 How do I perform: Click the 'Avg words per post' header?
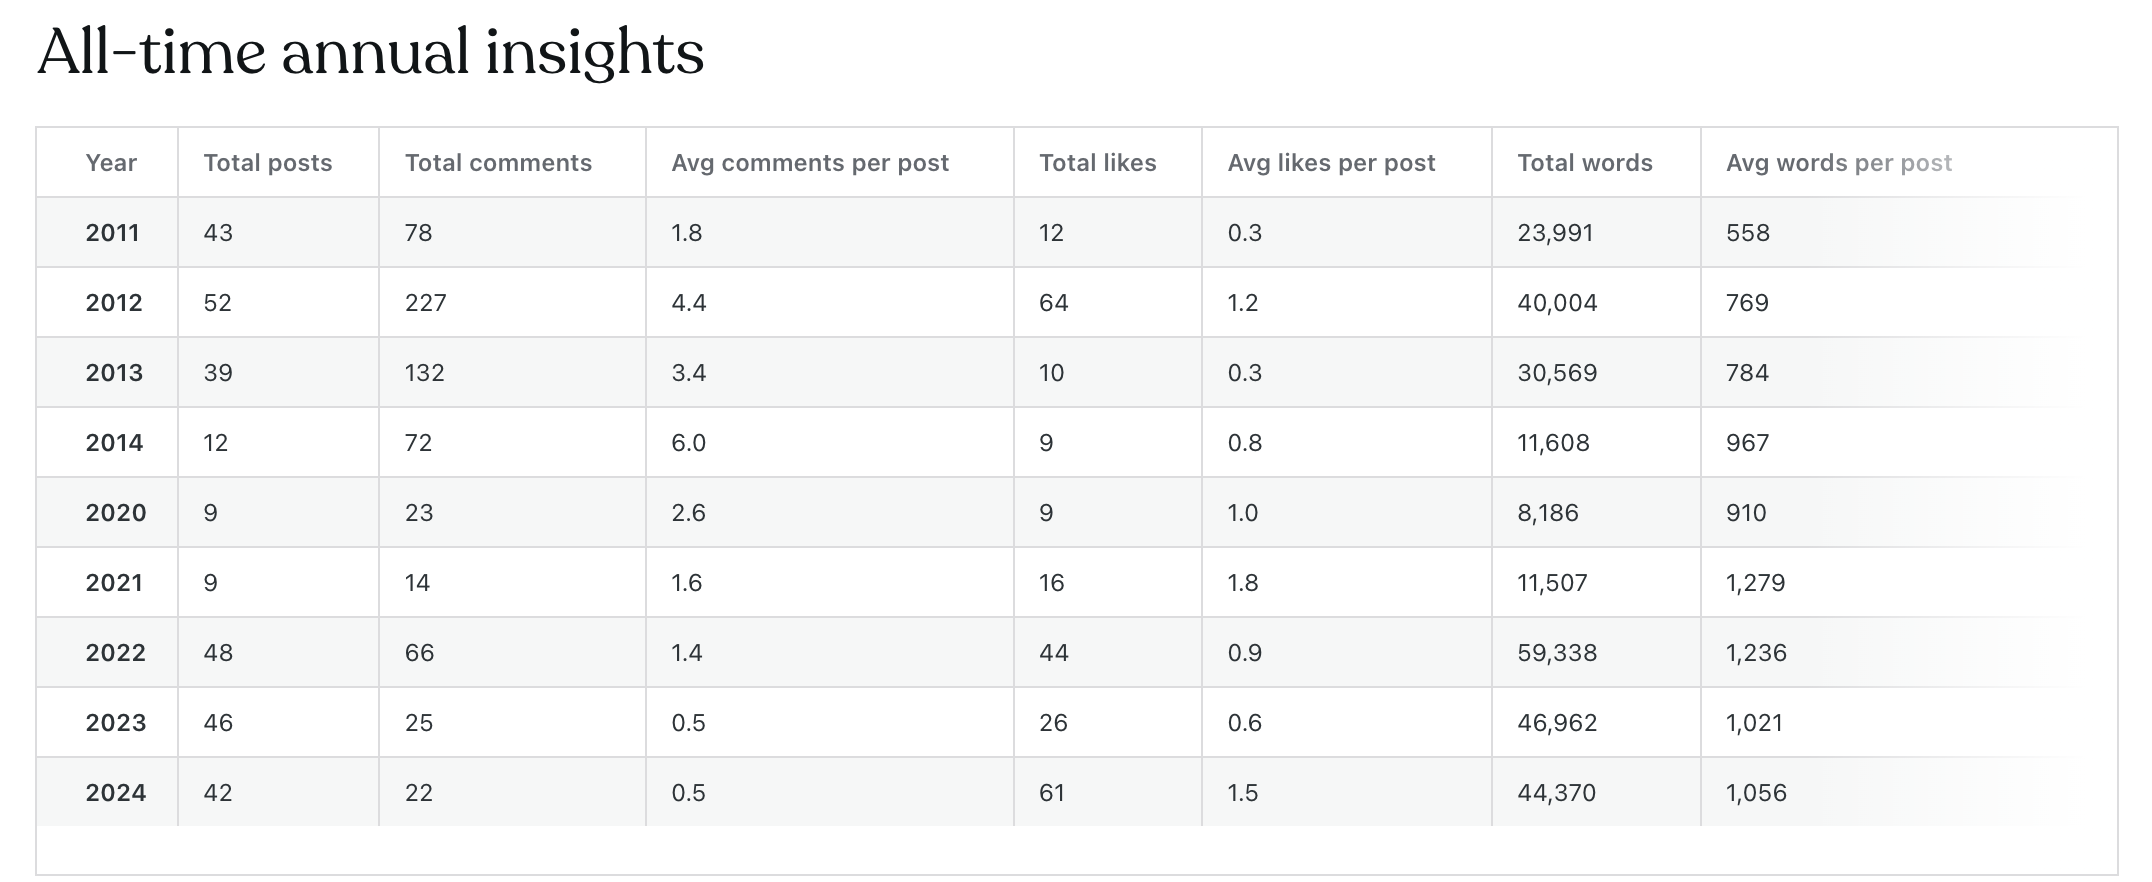(x=1839, y=163)
